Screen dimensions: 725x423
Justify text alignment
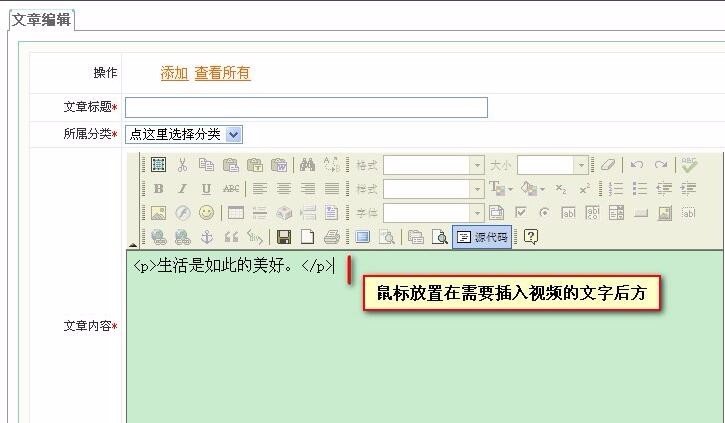[x=332, y=189]
